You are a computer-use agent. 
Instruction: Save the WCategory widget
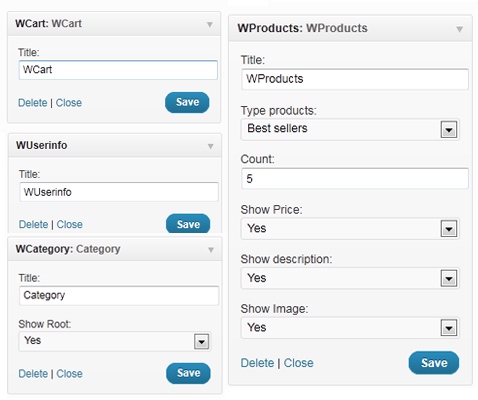coord(188,373)
